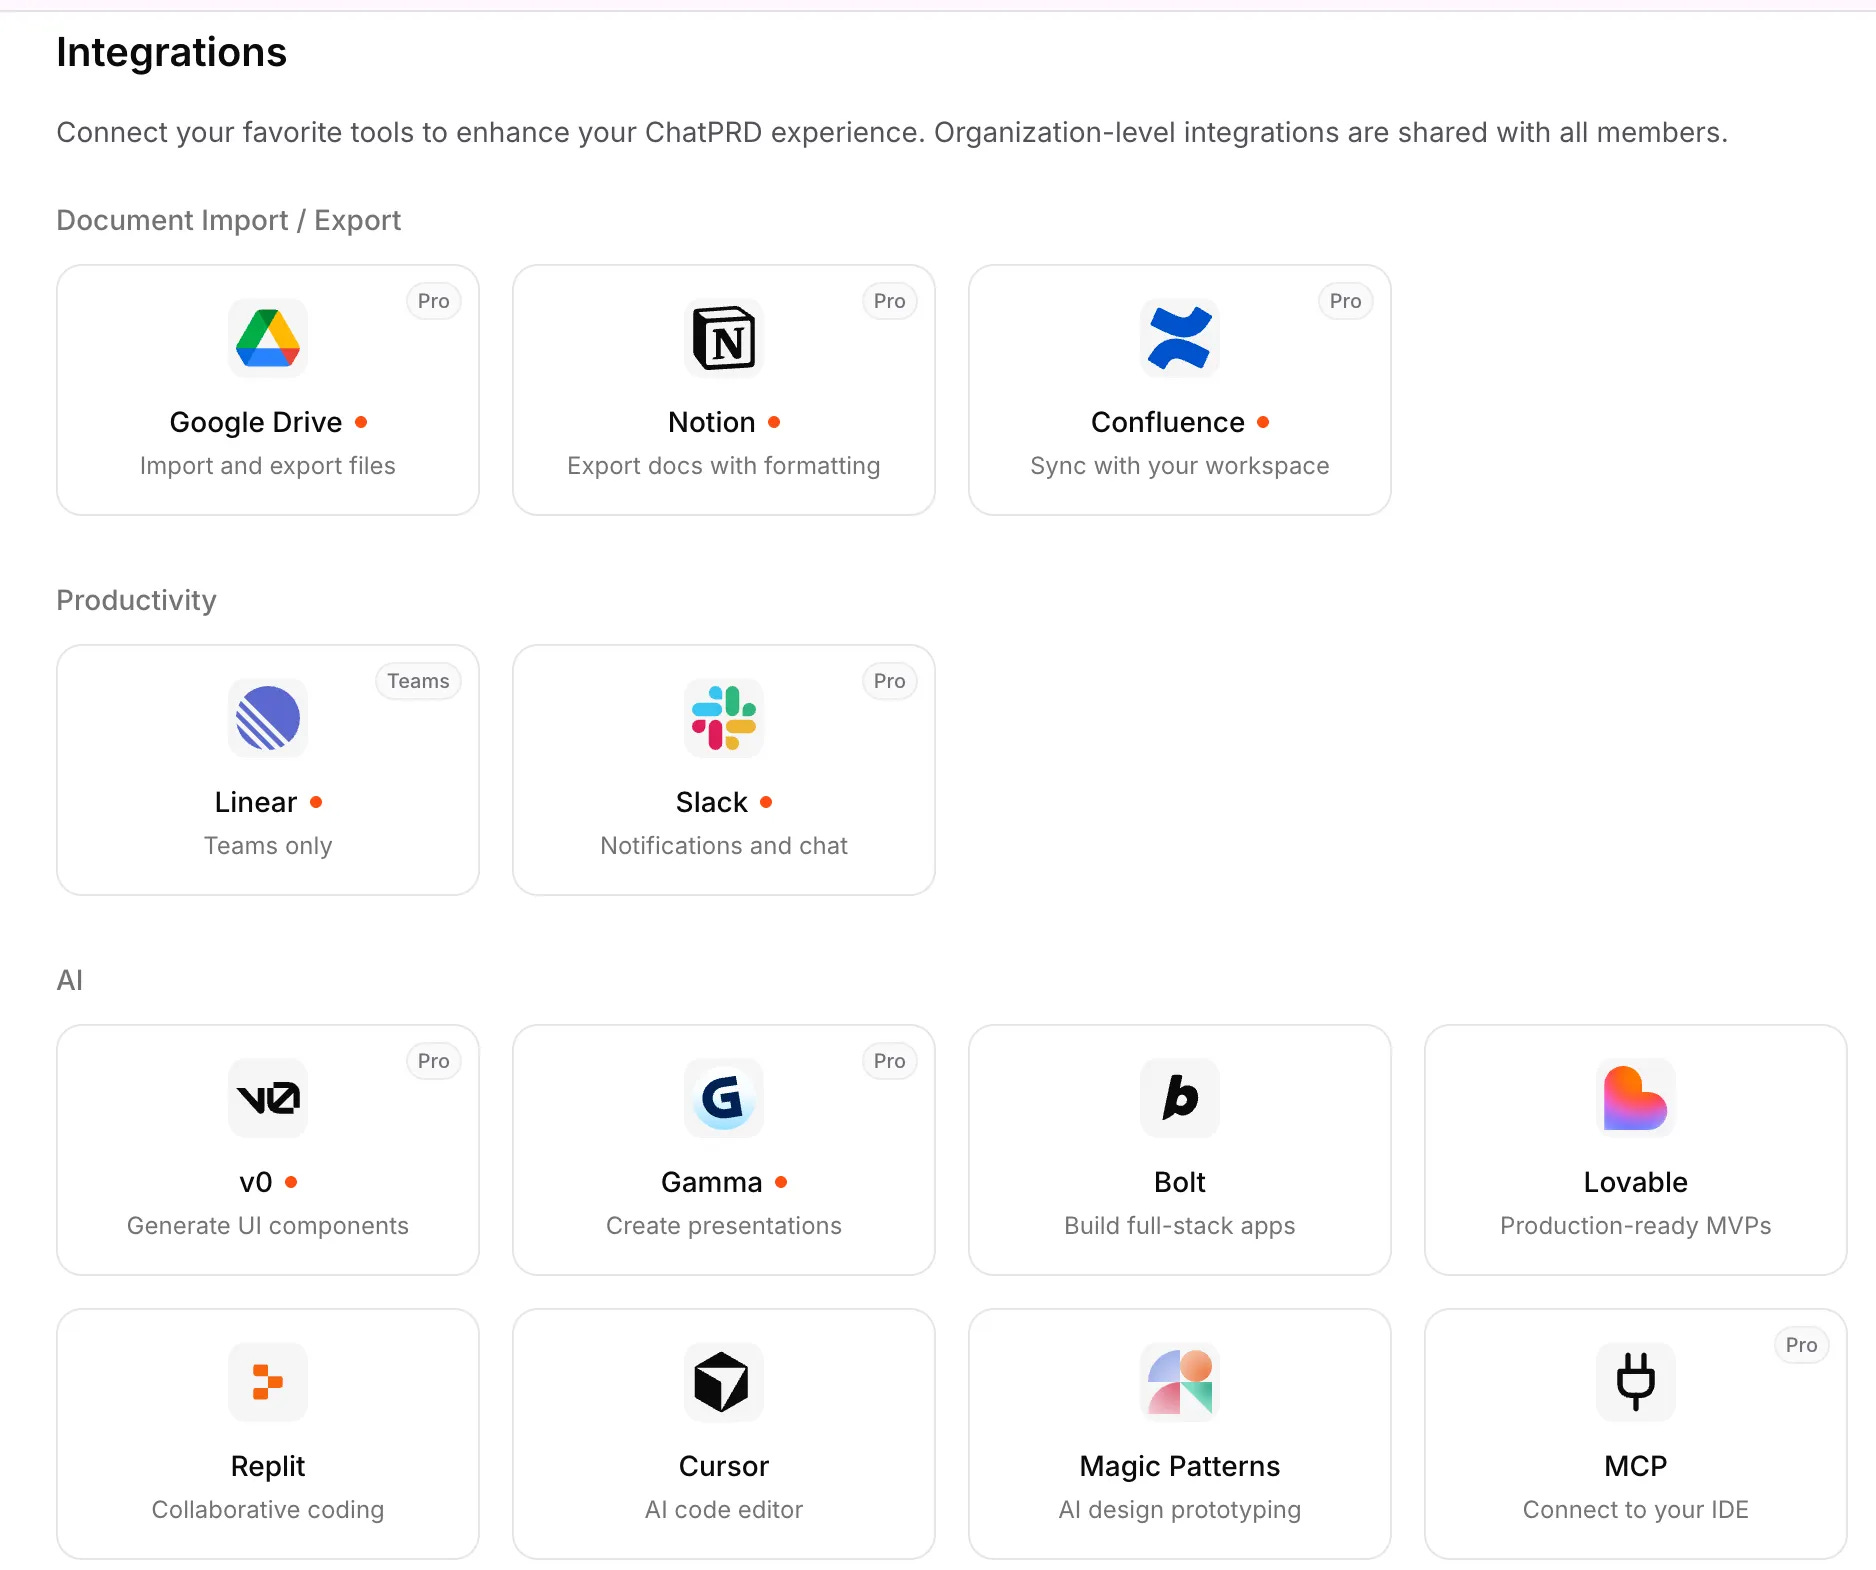Click 'Notifications and chat' description
Screen dimensions: 1876x1570
(x=724, y=846)
